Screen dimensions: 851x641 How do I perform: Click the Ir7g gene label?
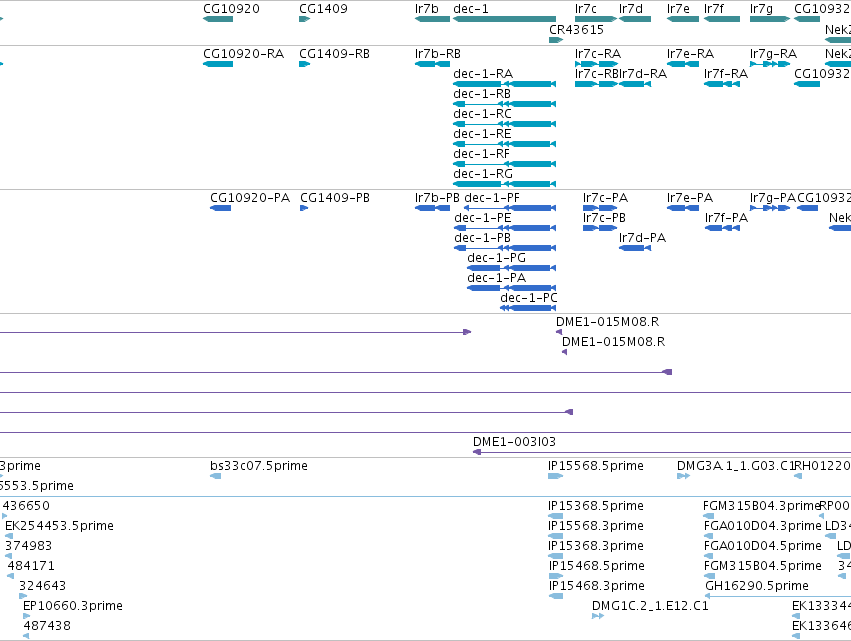tap(761, 9)
